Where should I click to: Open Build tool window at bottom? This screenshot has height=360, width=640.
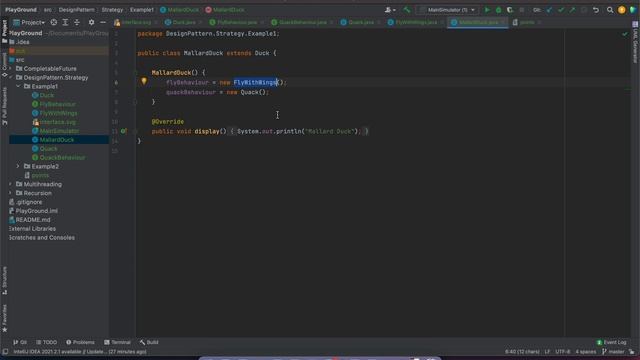click(149, 342)
